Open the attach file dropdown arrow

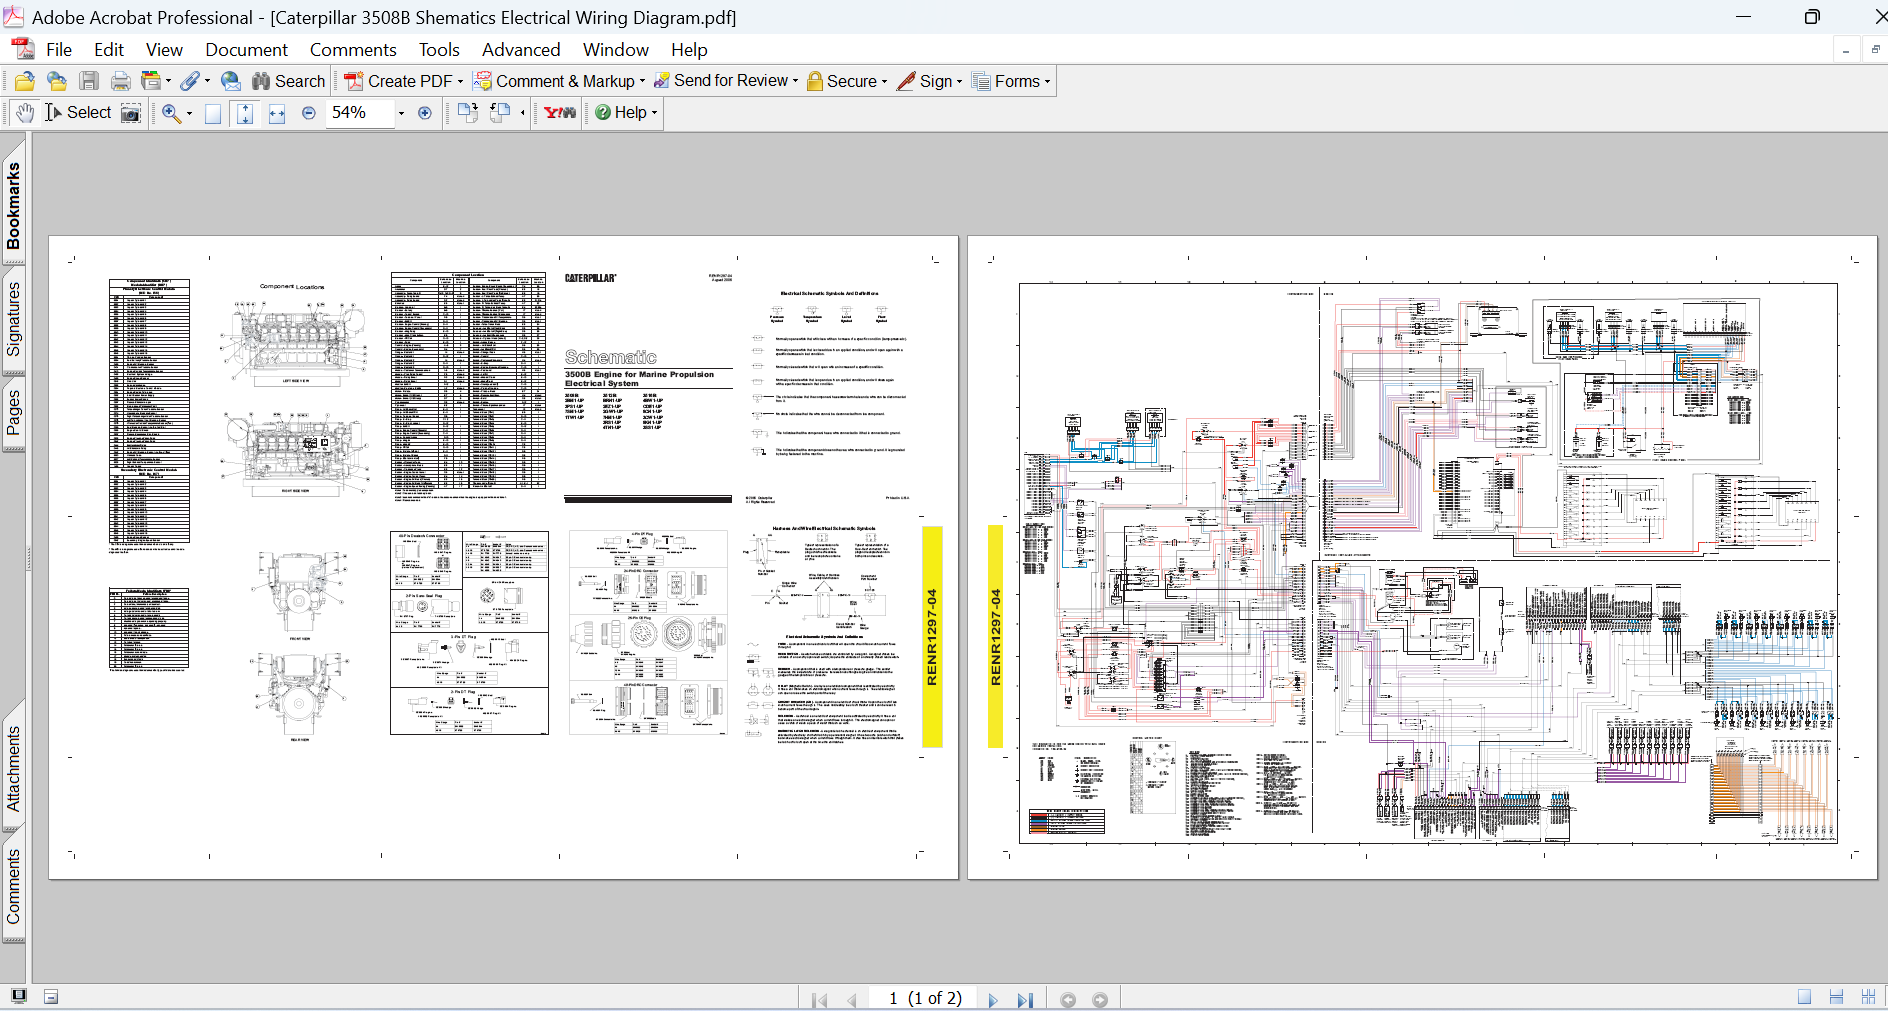[x=207, y=82]
